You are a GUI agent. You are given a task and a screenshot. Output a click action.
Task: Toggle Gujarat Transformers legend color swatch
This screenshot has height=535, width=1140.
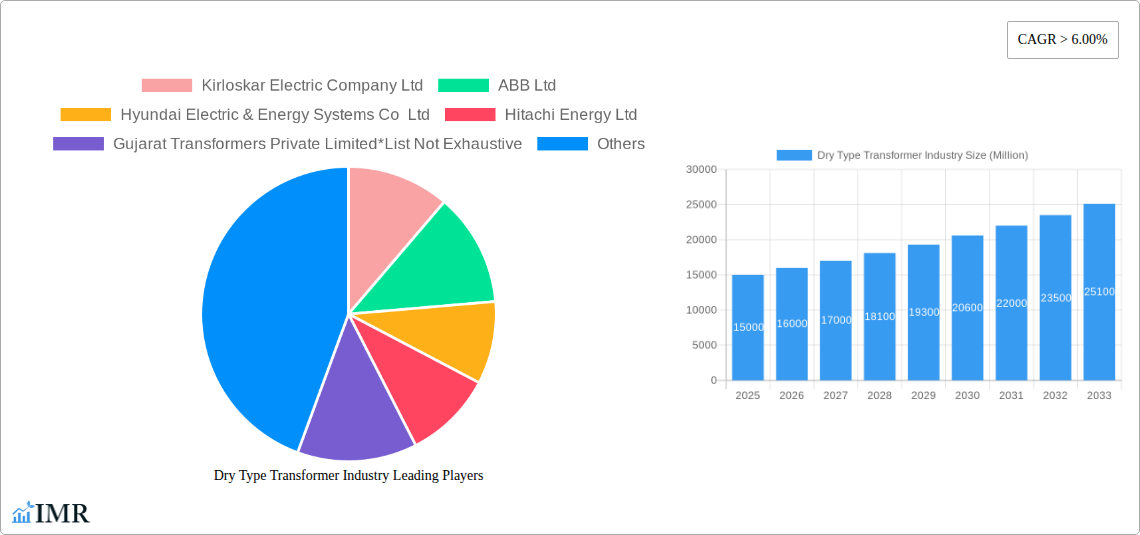(x=79, y=143)
